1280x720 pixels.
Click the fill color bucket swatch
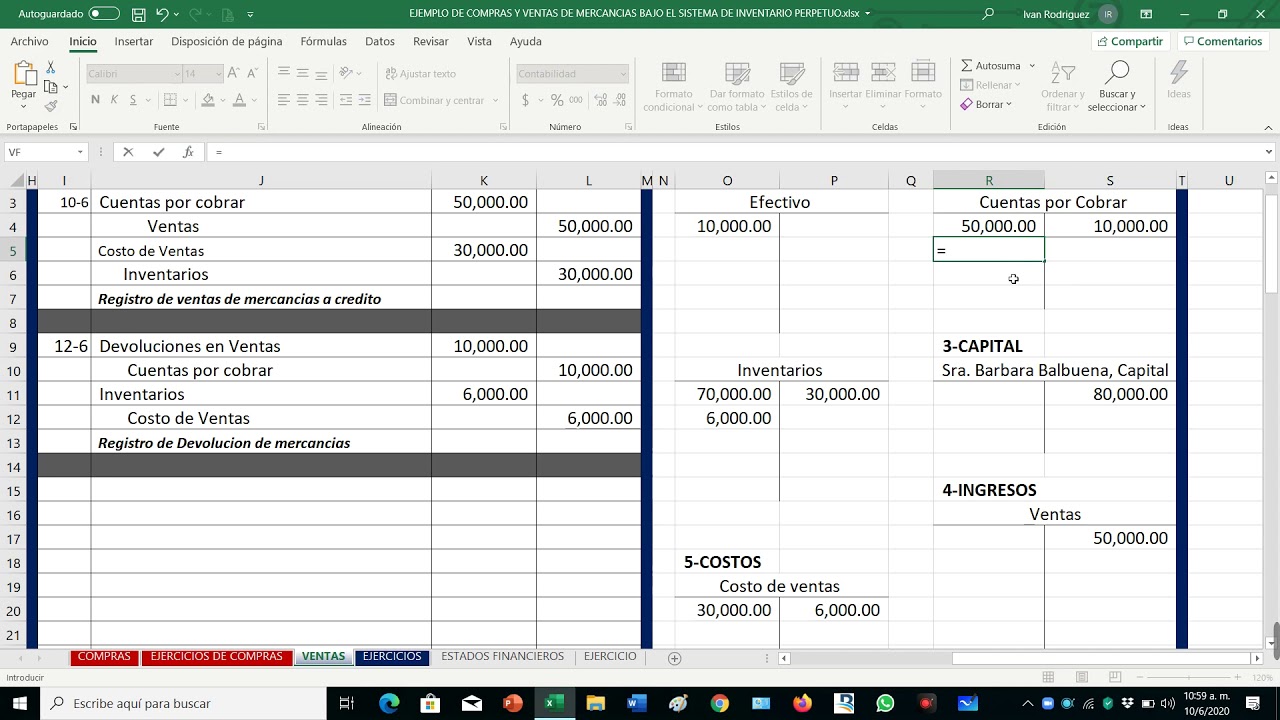[x=208, y=100]
